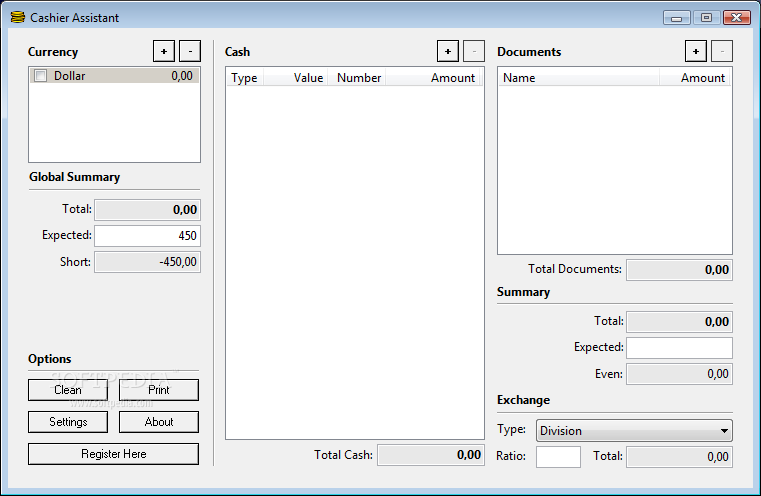
Task: Click the Name column header in Documents
Action: 579,78
